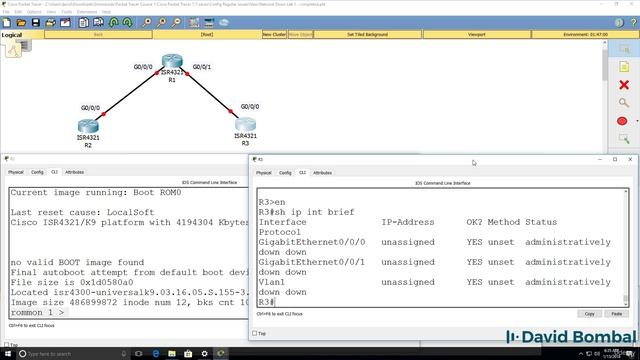Click the Back button in logical bar
Screen dimensions: 640x360
point(98,35)
